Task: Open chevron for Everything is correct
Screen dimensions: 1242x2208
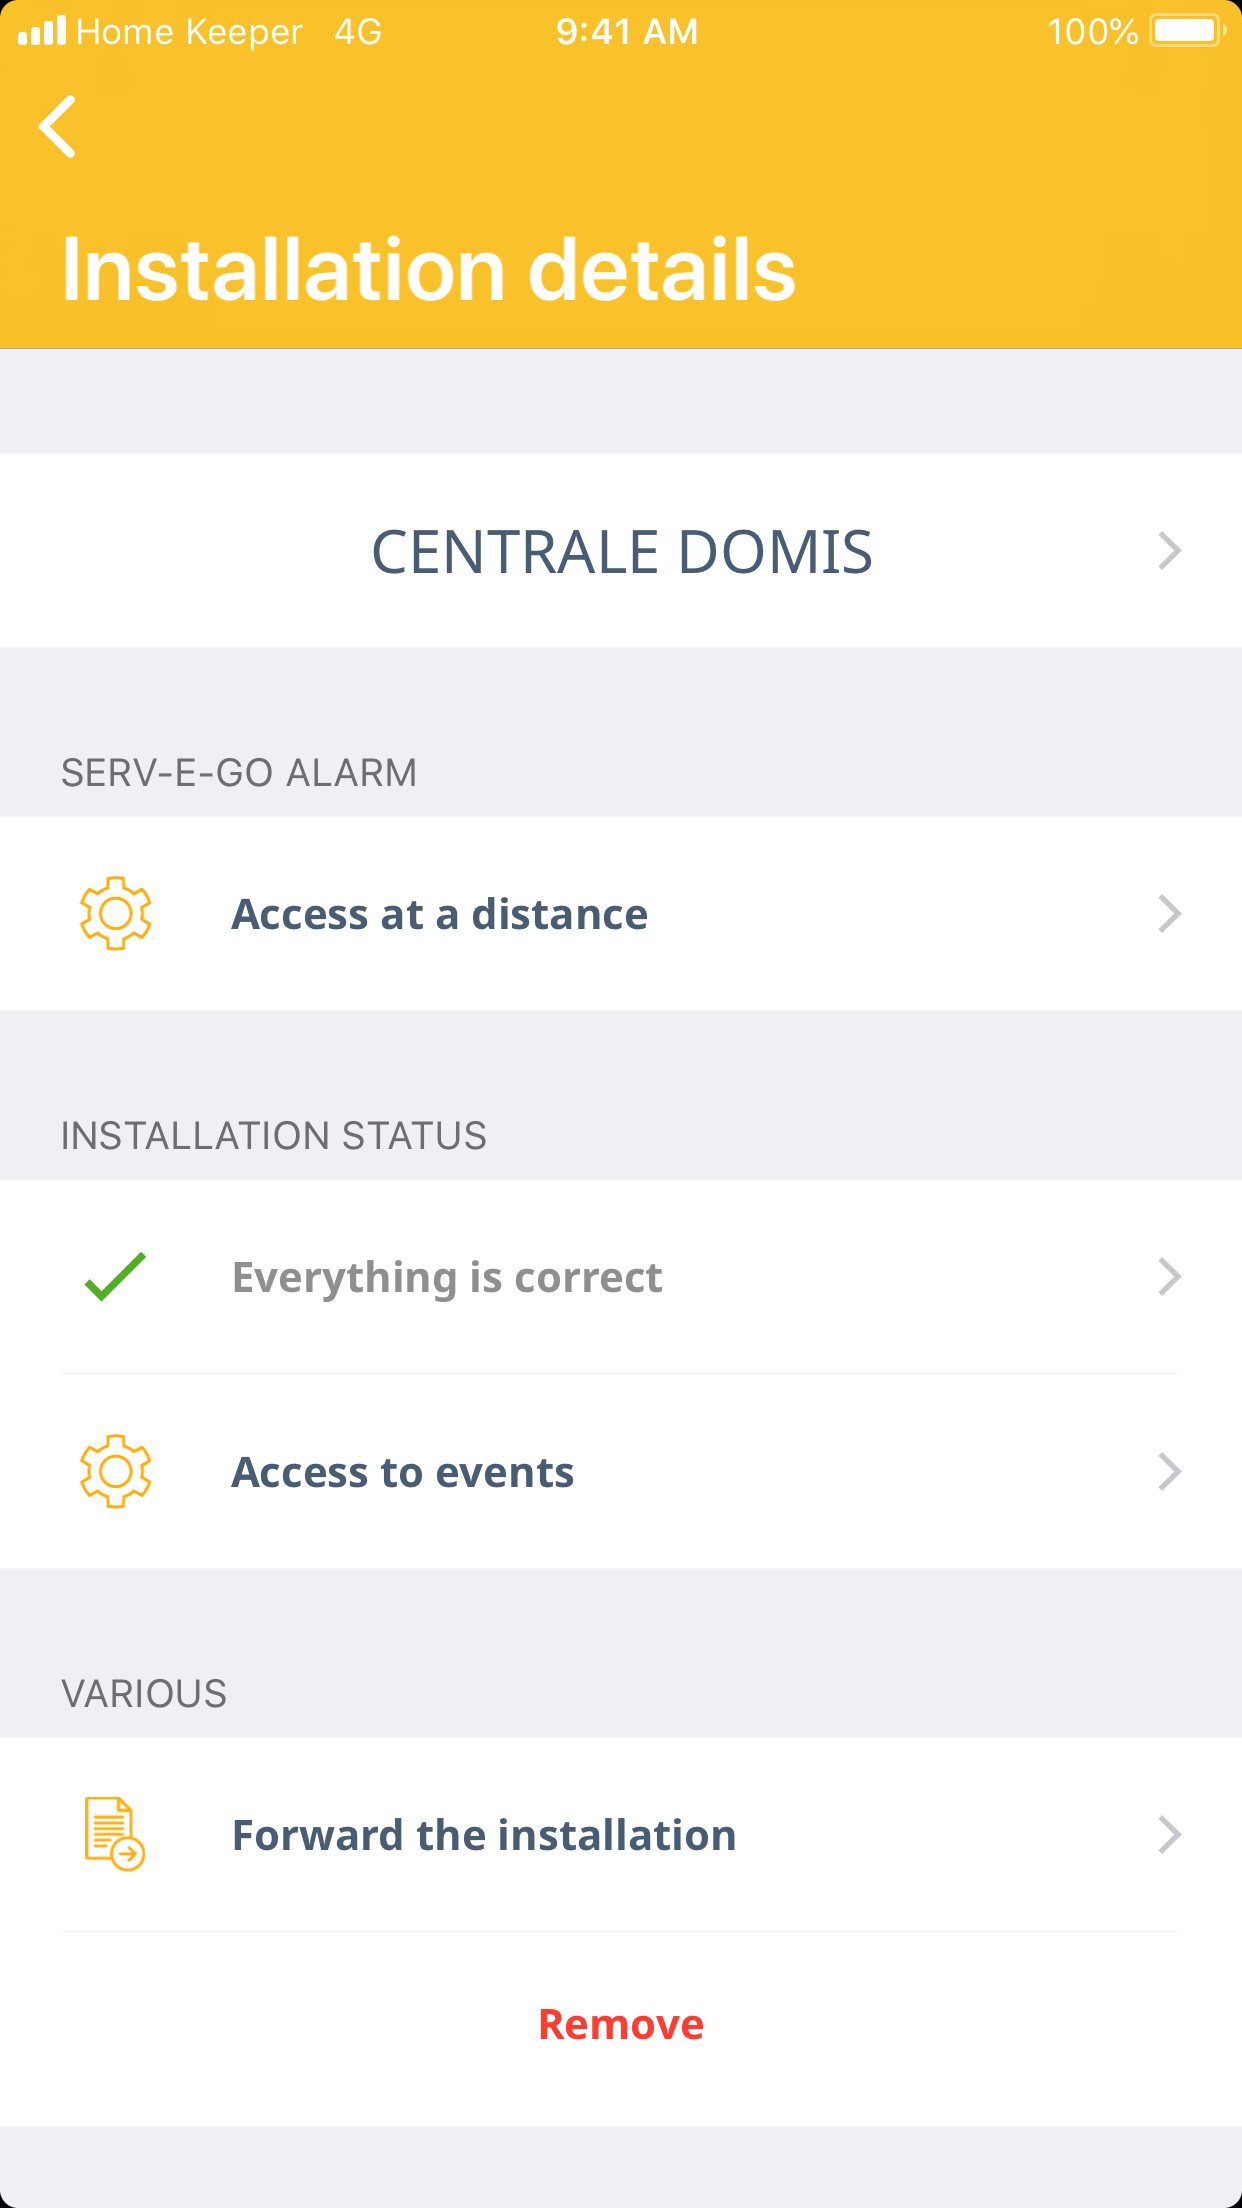Action: coord(1169,1277)
